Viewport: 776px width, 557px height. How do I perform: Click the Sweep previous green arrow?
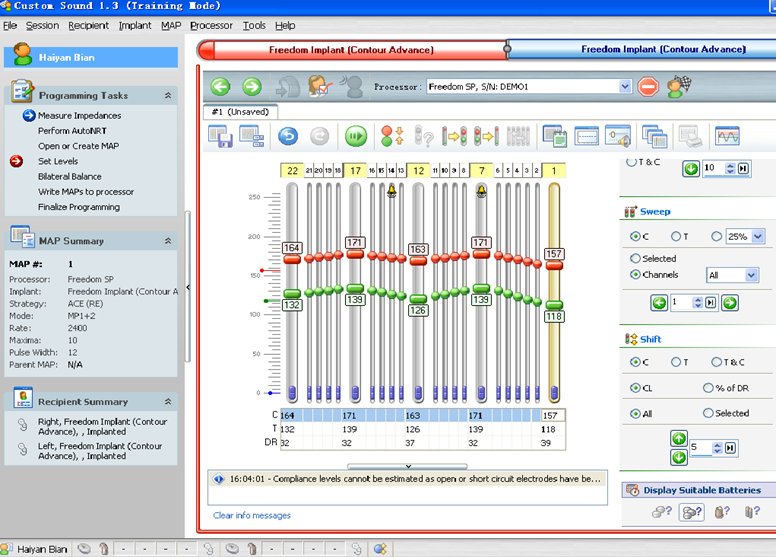(x=659, y=303)
